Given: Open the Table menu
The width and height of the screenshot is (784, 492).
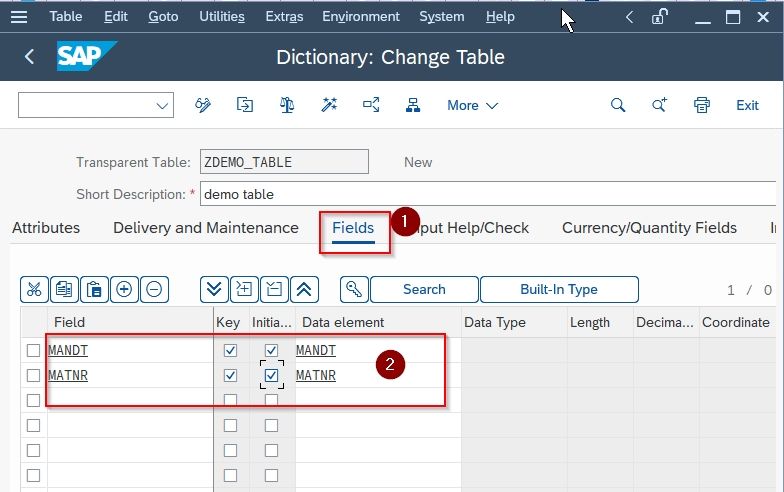Looking at the screenshot, I should tap(66, 16).
